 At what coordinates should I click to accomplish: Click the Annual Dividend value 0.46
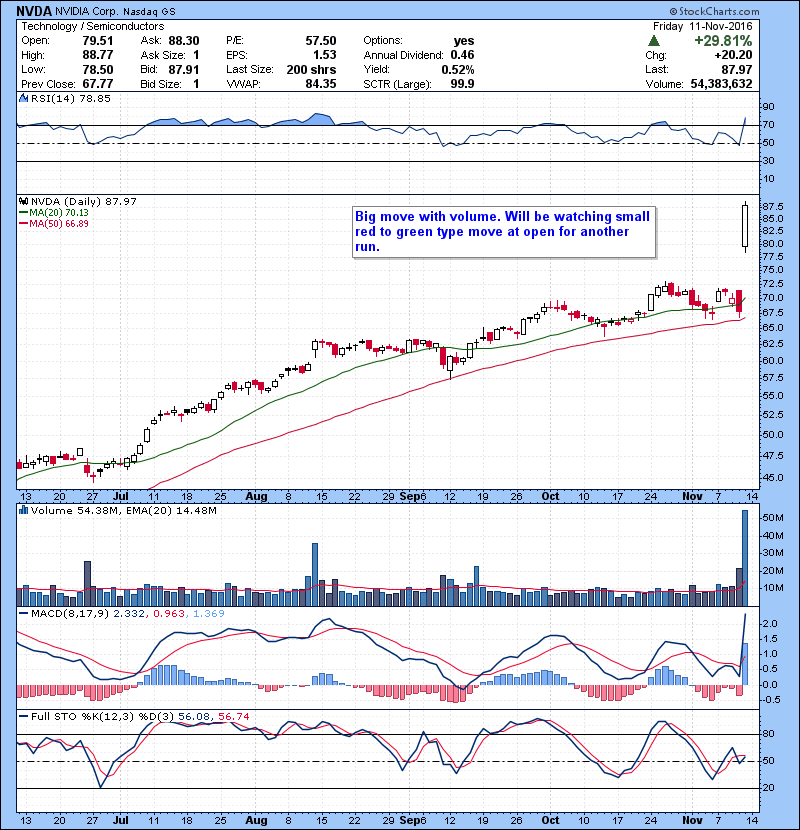click(462, 55)
